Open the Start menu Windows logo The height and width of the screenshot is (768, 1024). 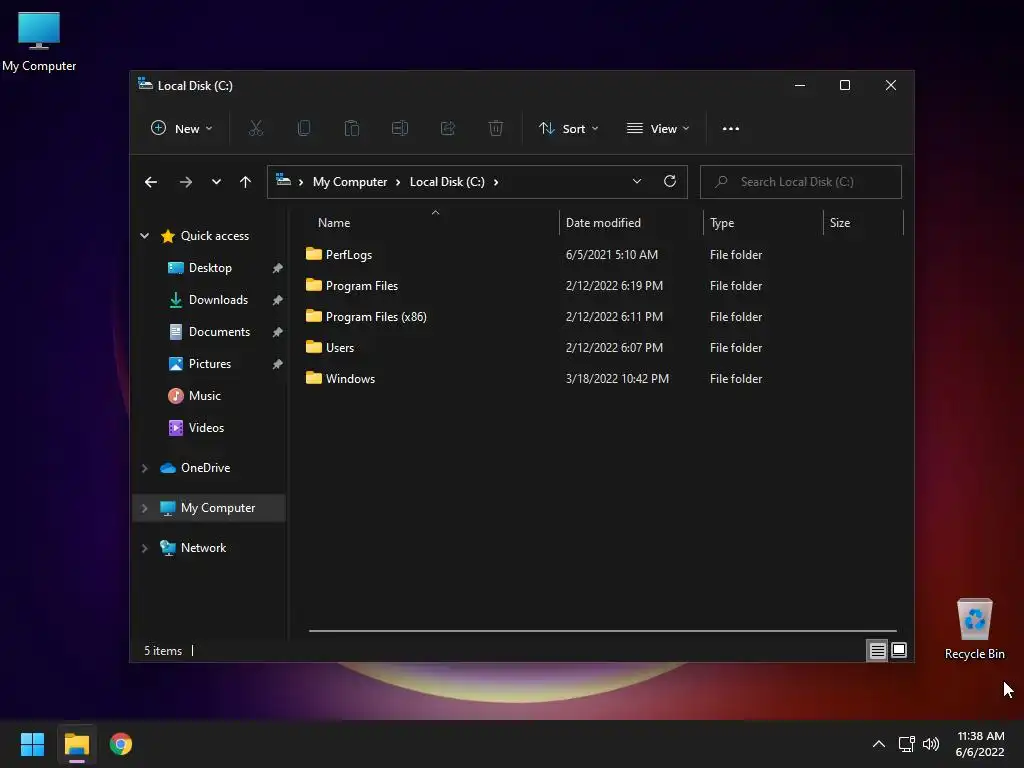(32, 744)
